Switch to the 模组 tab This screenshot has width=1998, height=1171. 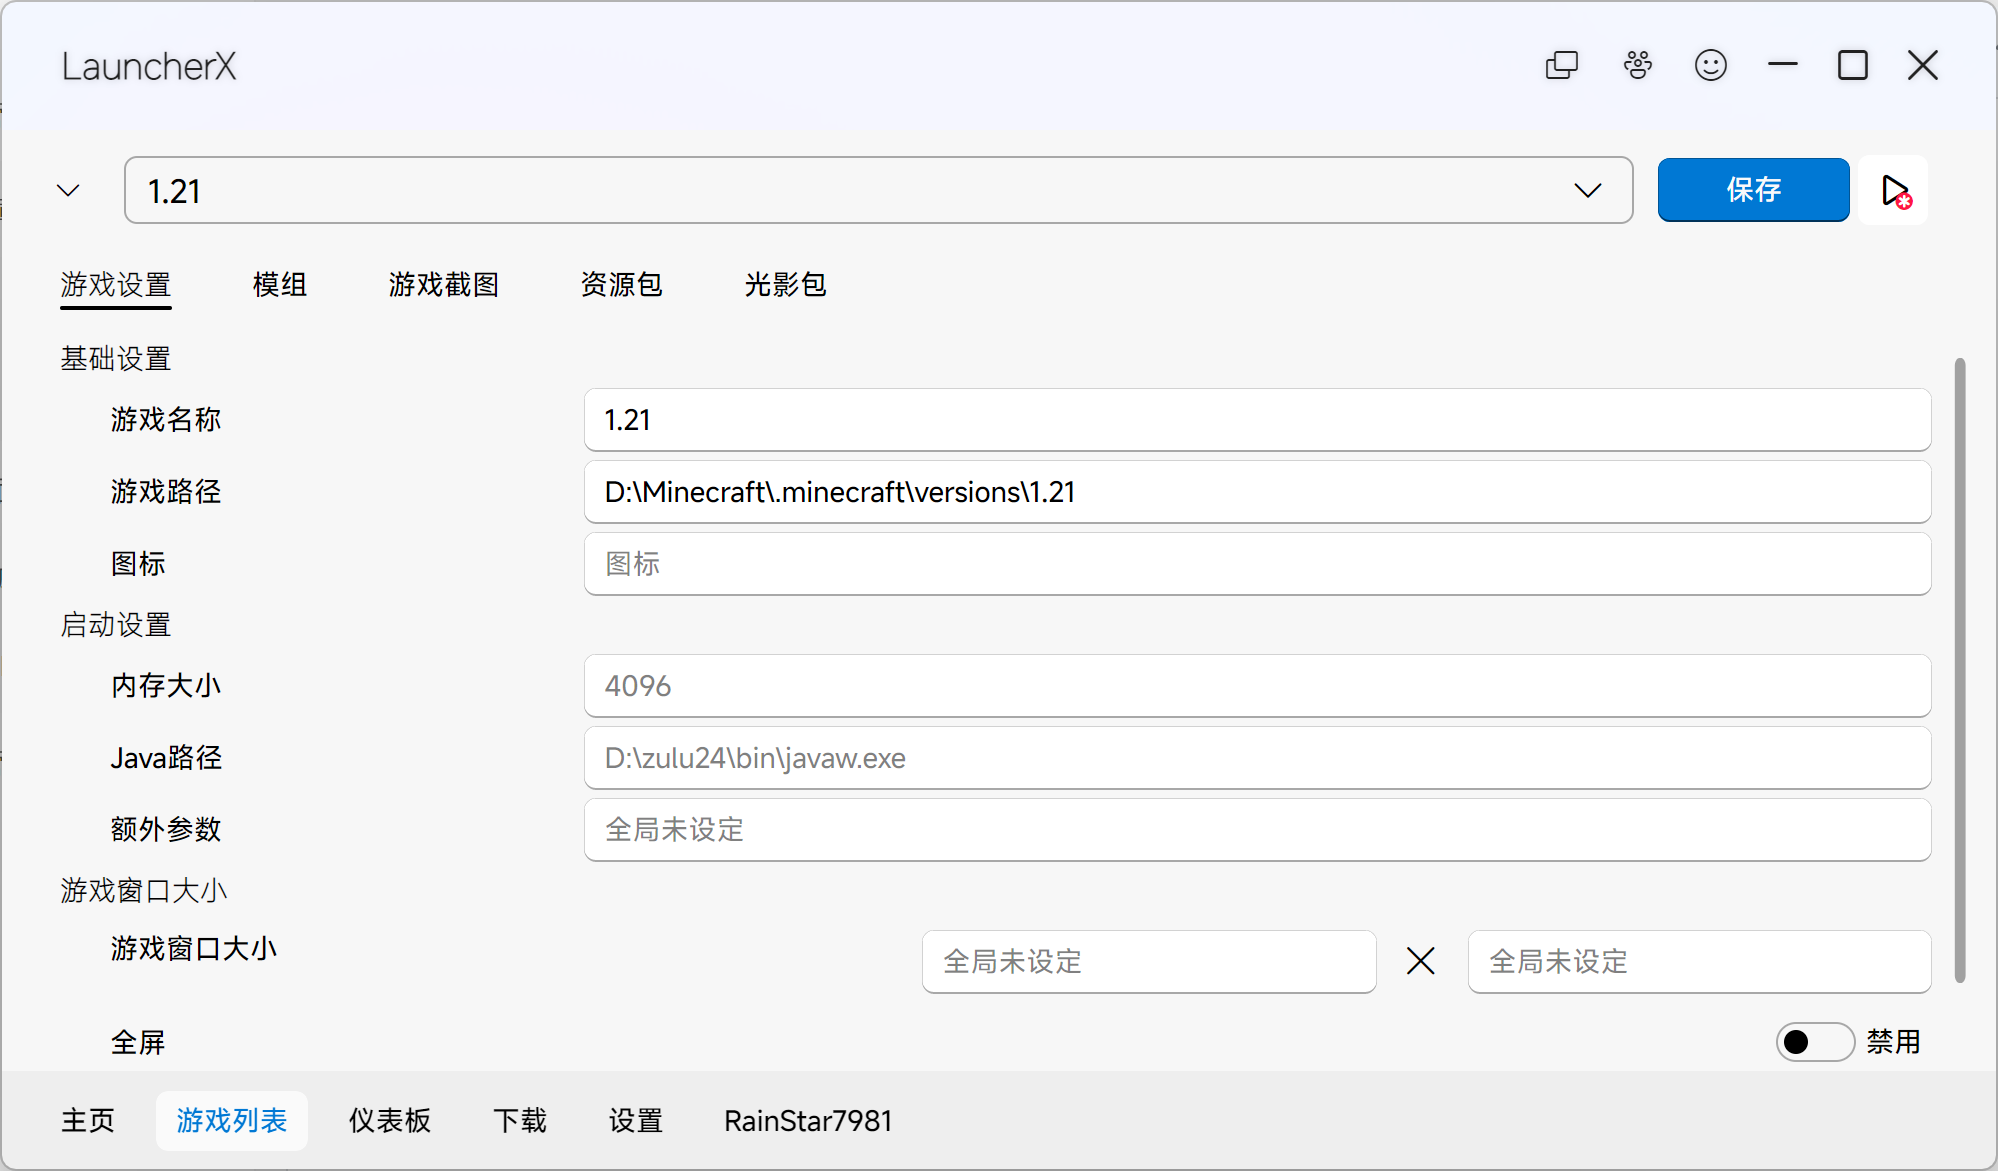(x=280, y=285)
